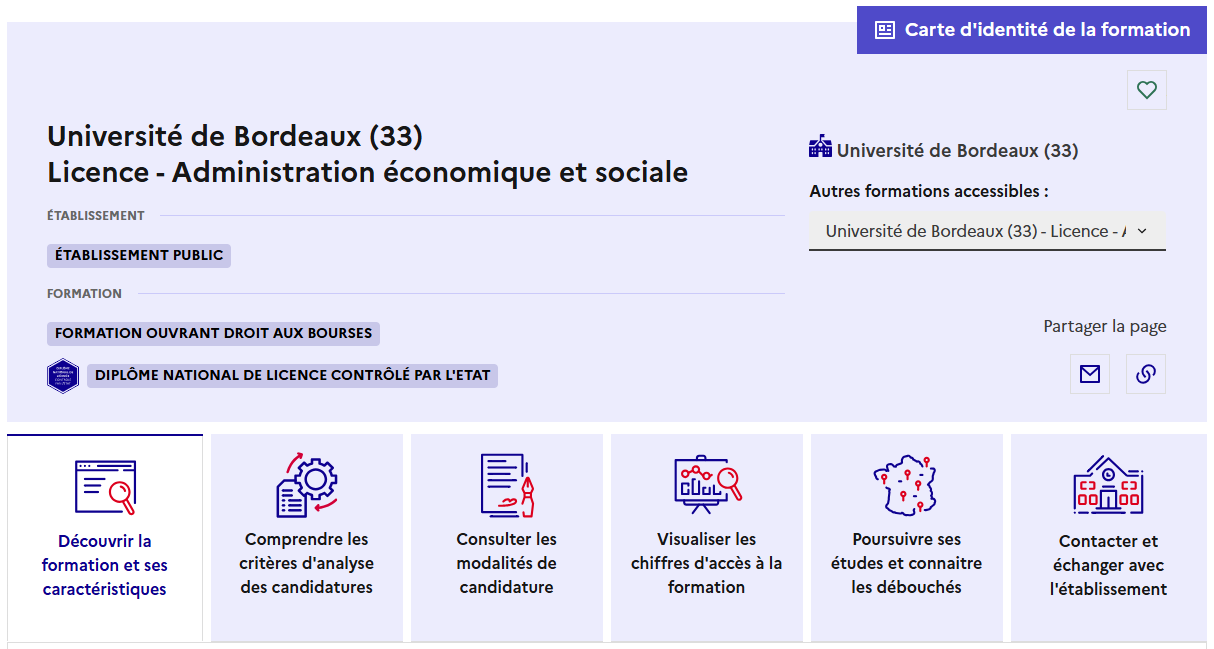Click the school building contact icon
This screenshot has height=649, width=1214.
pos(1108,485)
